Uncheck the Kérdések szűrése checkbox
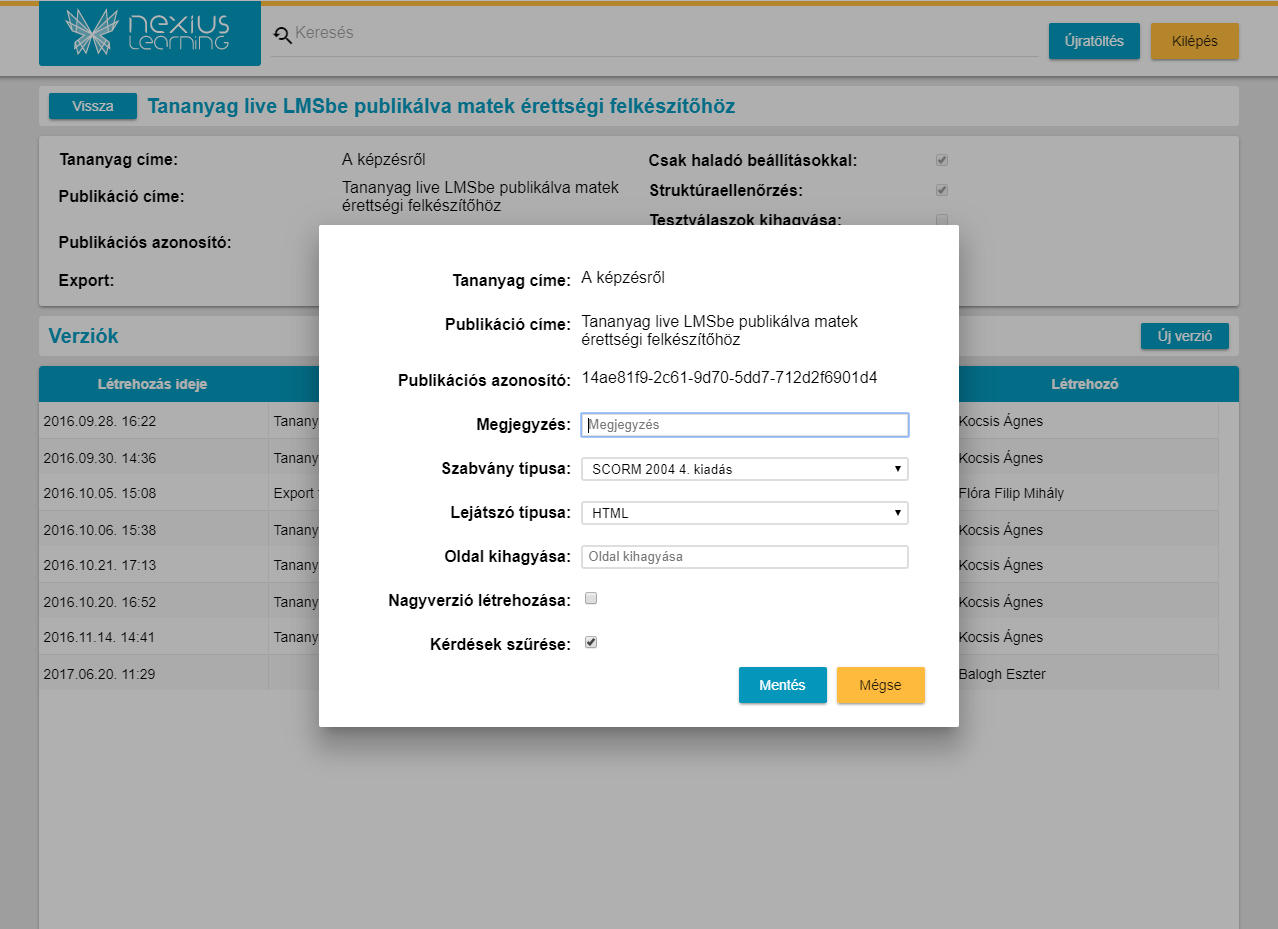 (591, 643)
